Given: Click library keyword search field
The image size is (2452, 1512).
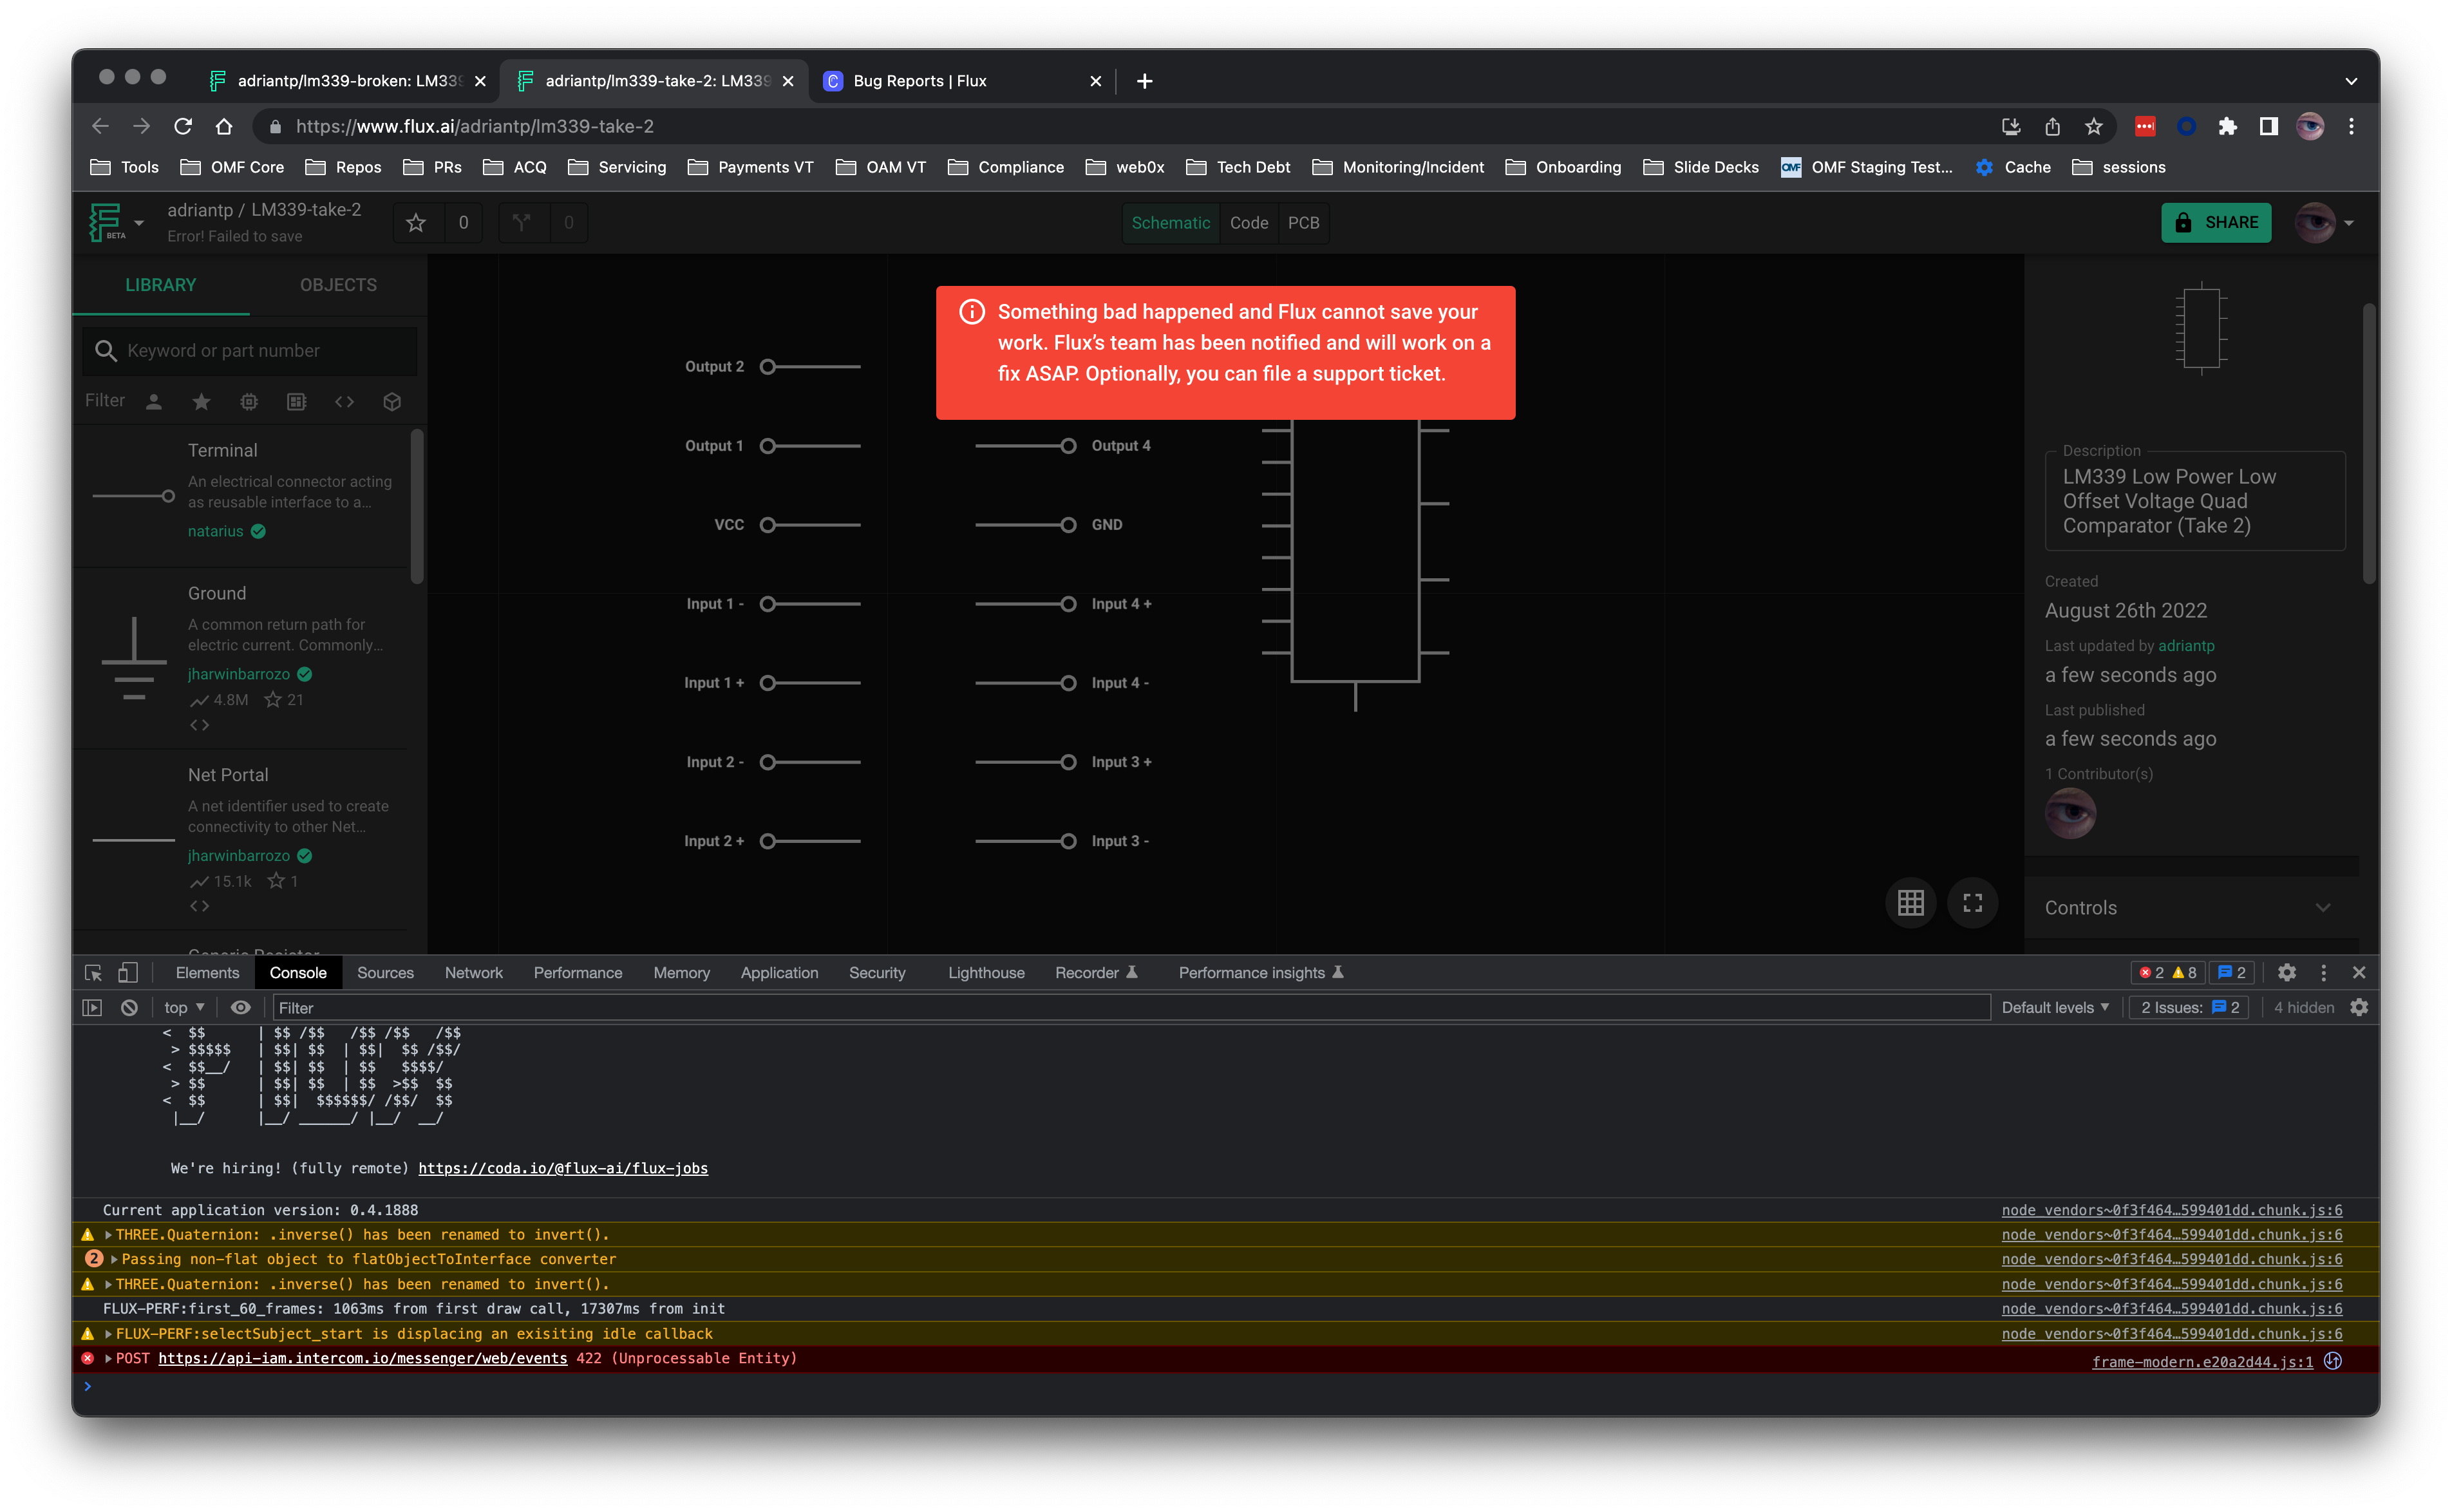Looking at the screenshot, I should pos(250,351).
